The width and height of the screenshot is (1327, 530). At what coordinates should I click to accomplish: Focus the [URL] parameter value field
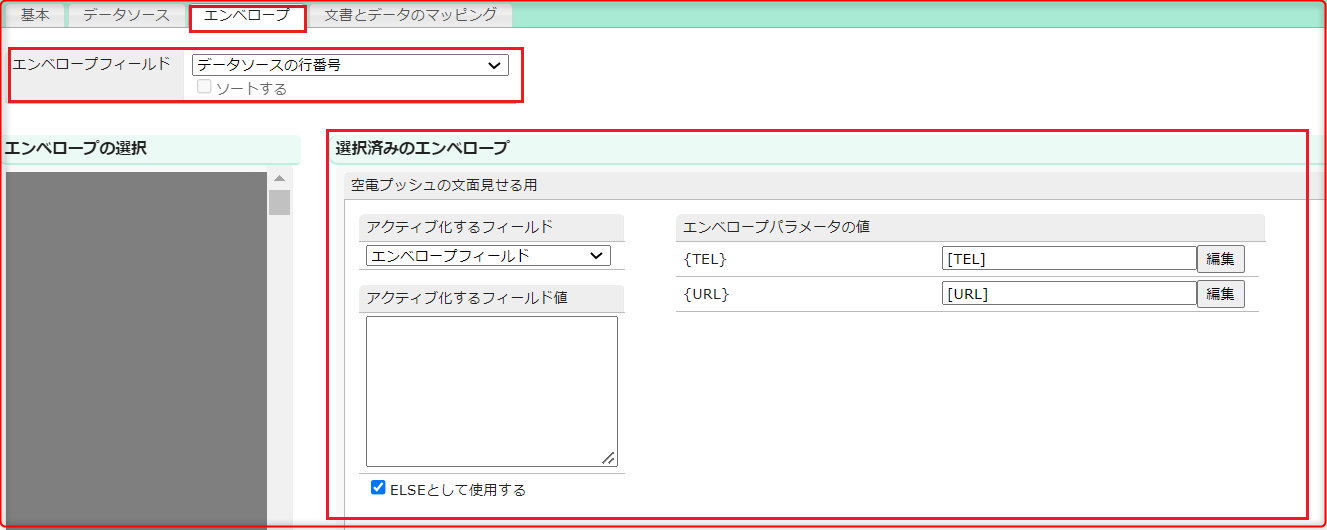point(1068,294)
